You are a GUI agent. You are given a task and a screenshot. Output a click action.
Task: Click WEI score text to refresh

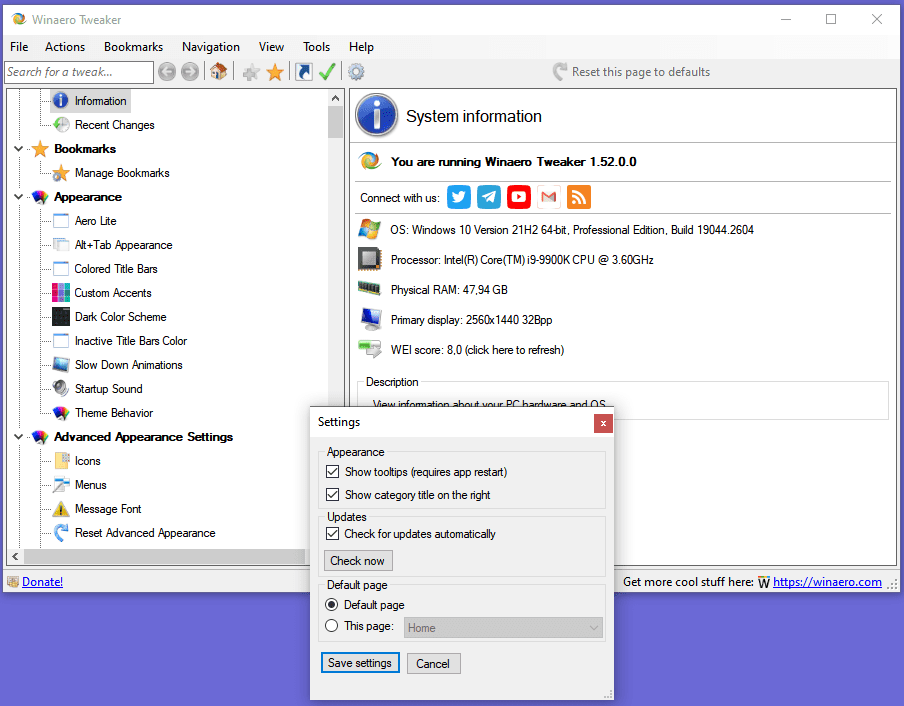pos(477,350)
